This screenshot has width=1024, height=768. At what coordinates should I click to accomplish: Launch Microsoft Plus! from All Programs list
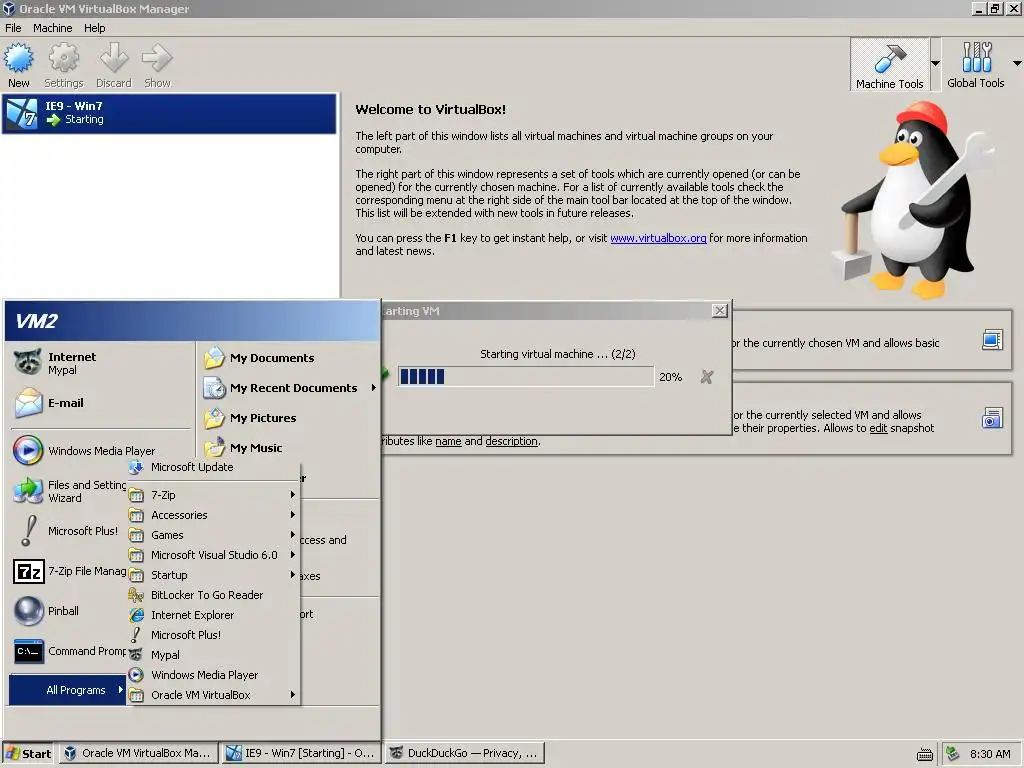[x=214, y=635]
